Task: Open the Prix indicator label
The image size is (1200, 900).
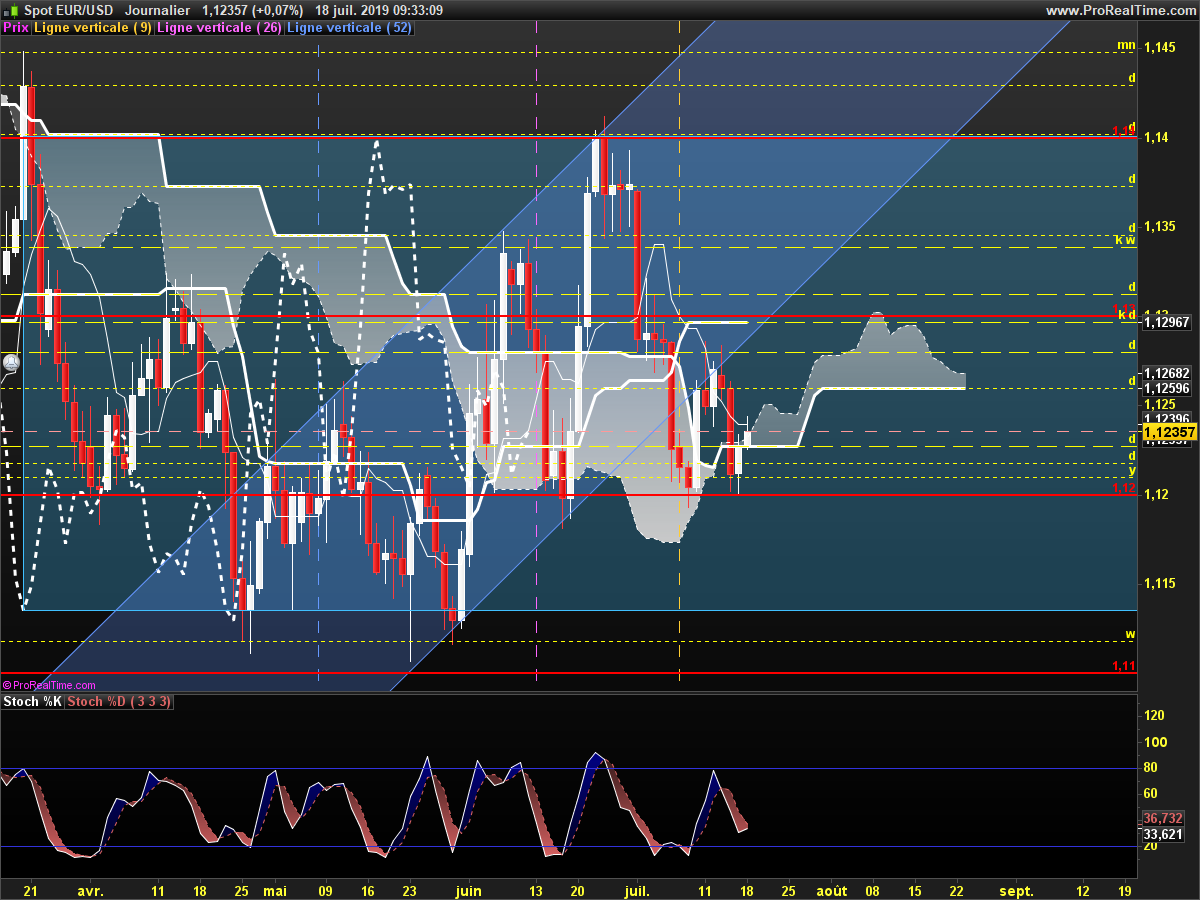Action: [15, 28]
